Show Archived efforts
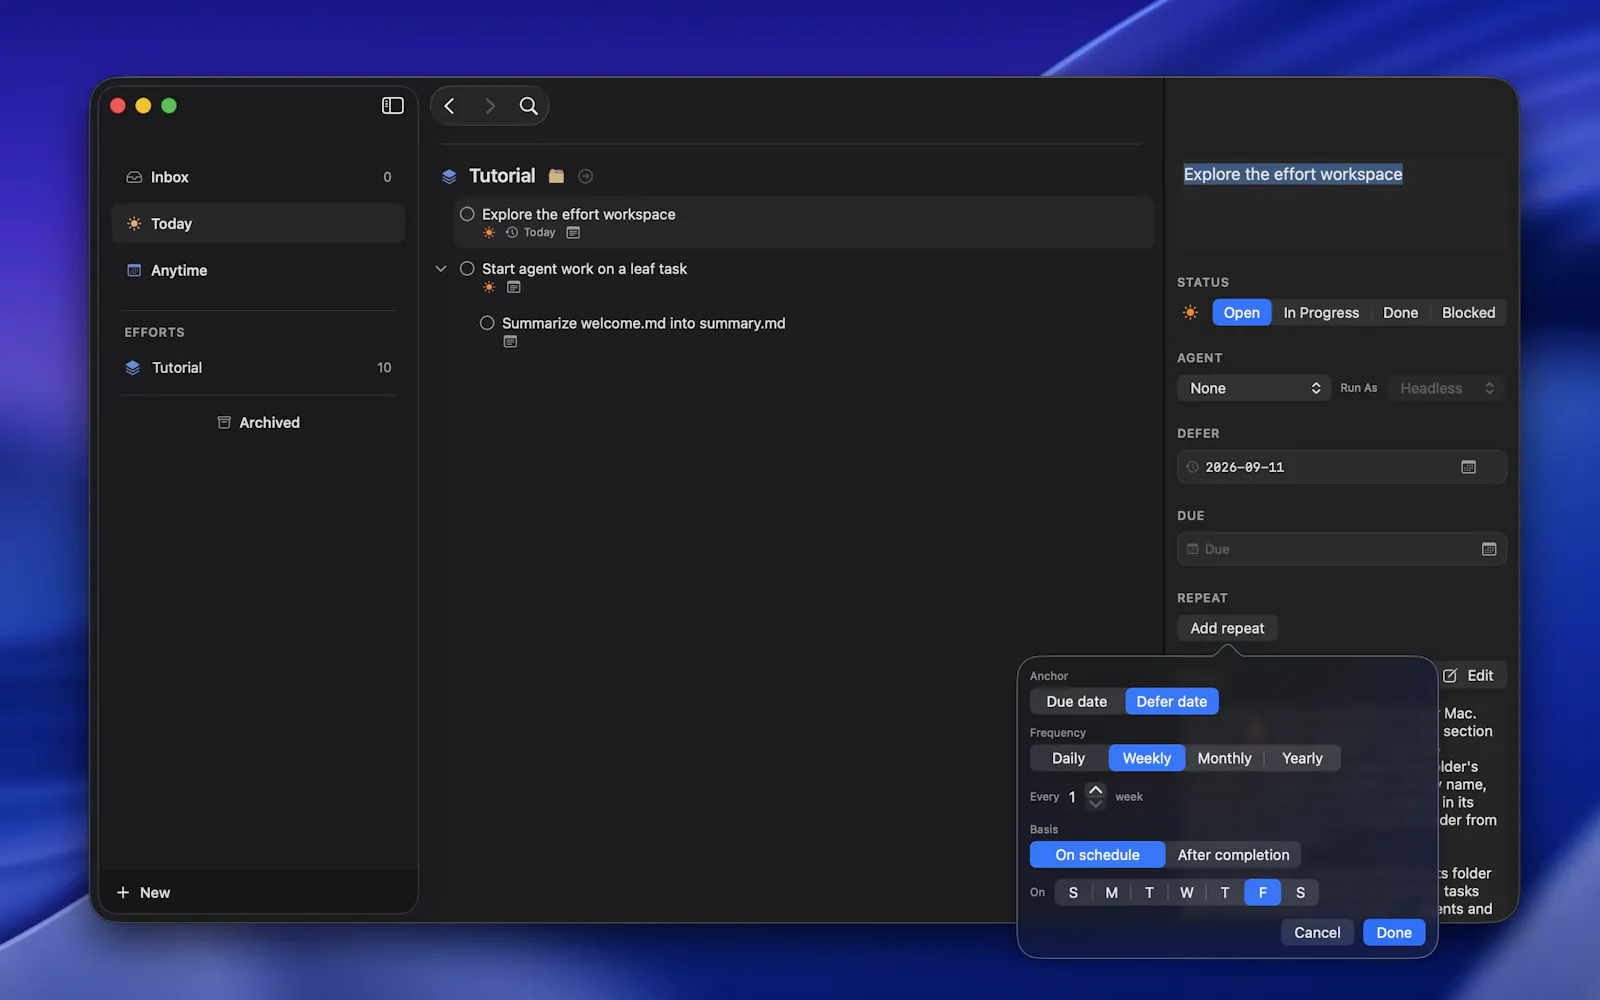Image resolution: width=1600 pixels, height=1000 pixels. tap(258, 423)
